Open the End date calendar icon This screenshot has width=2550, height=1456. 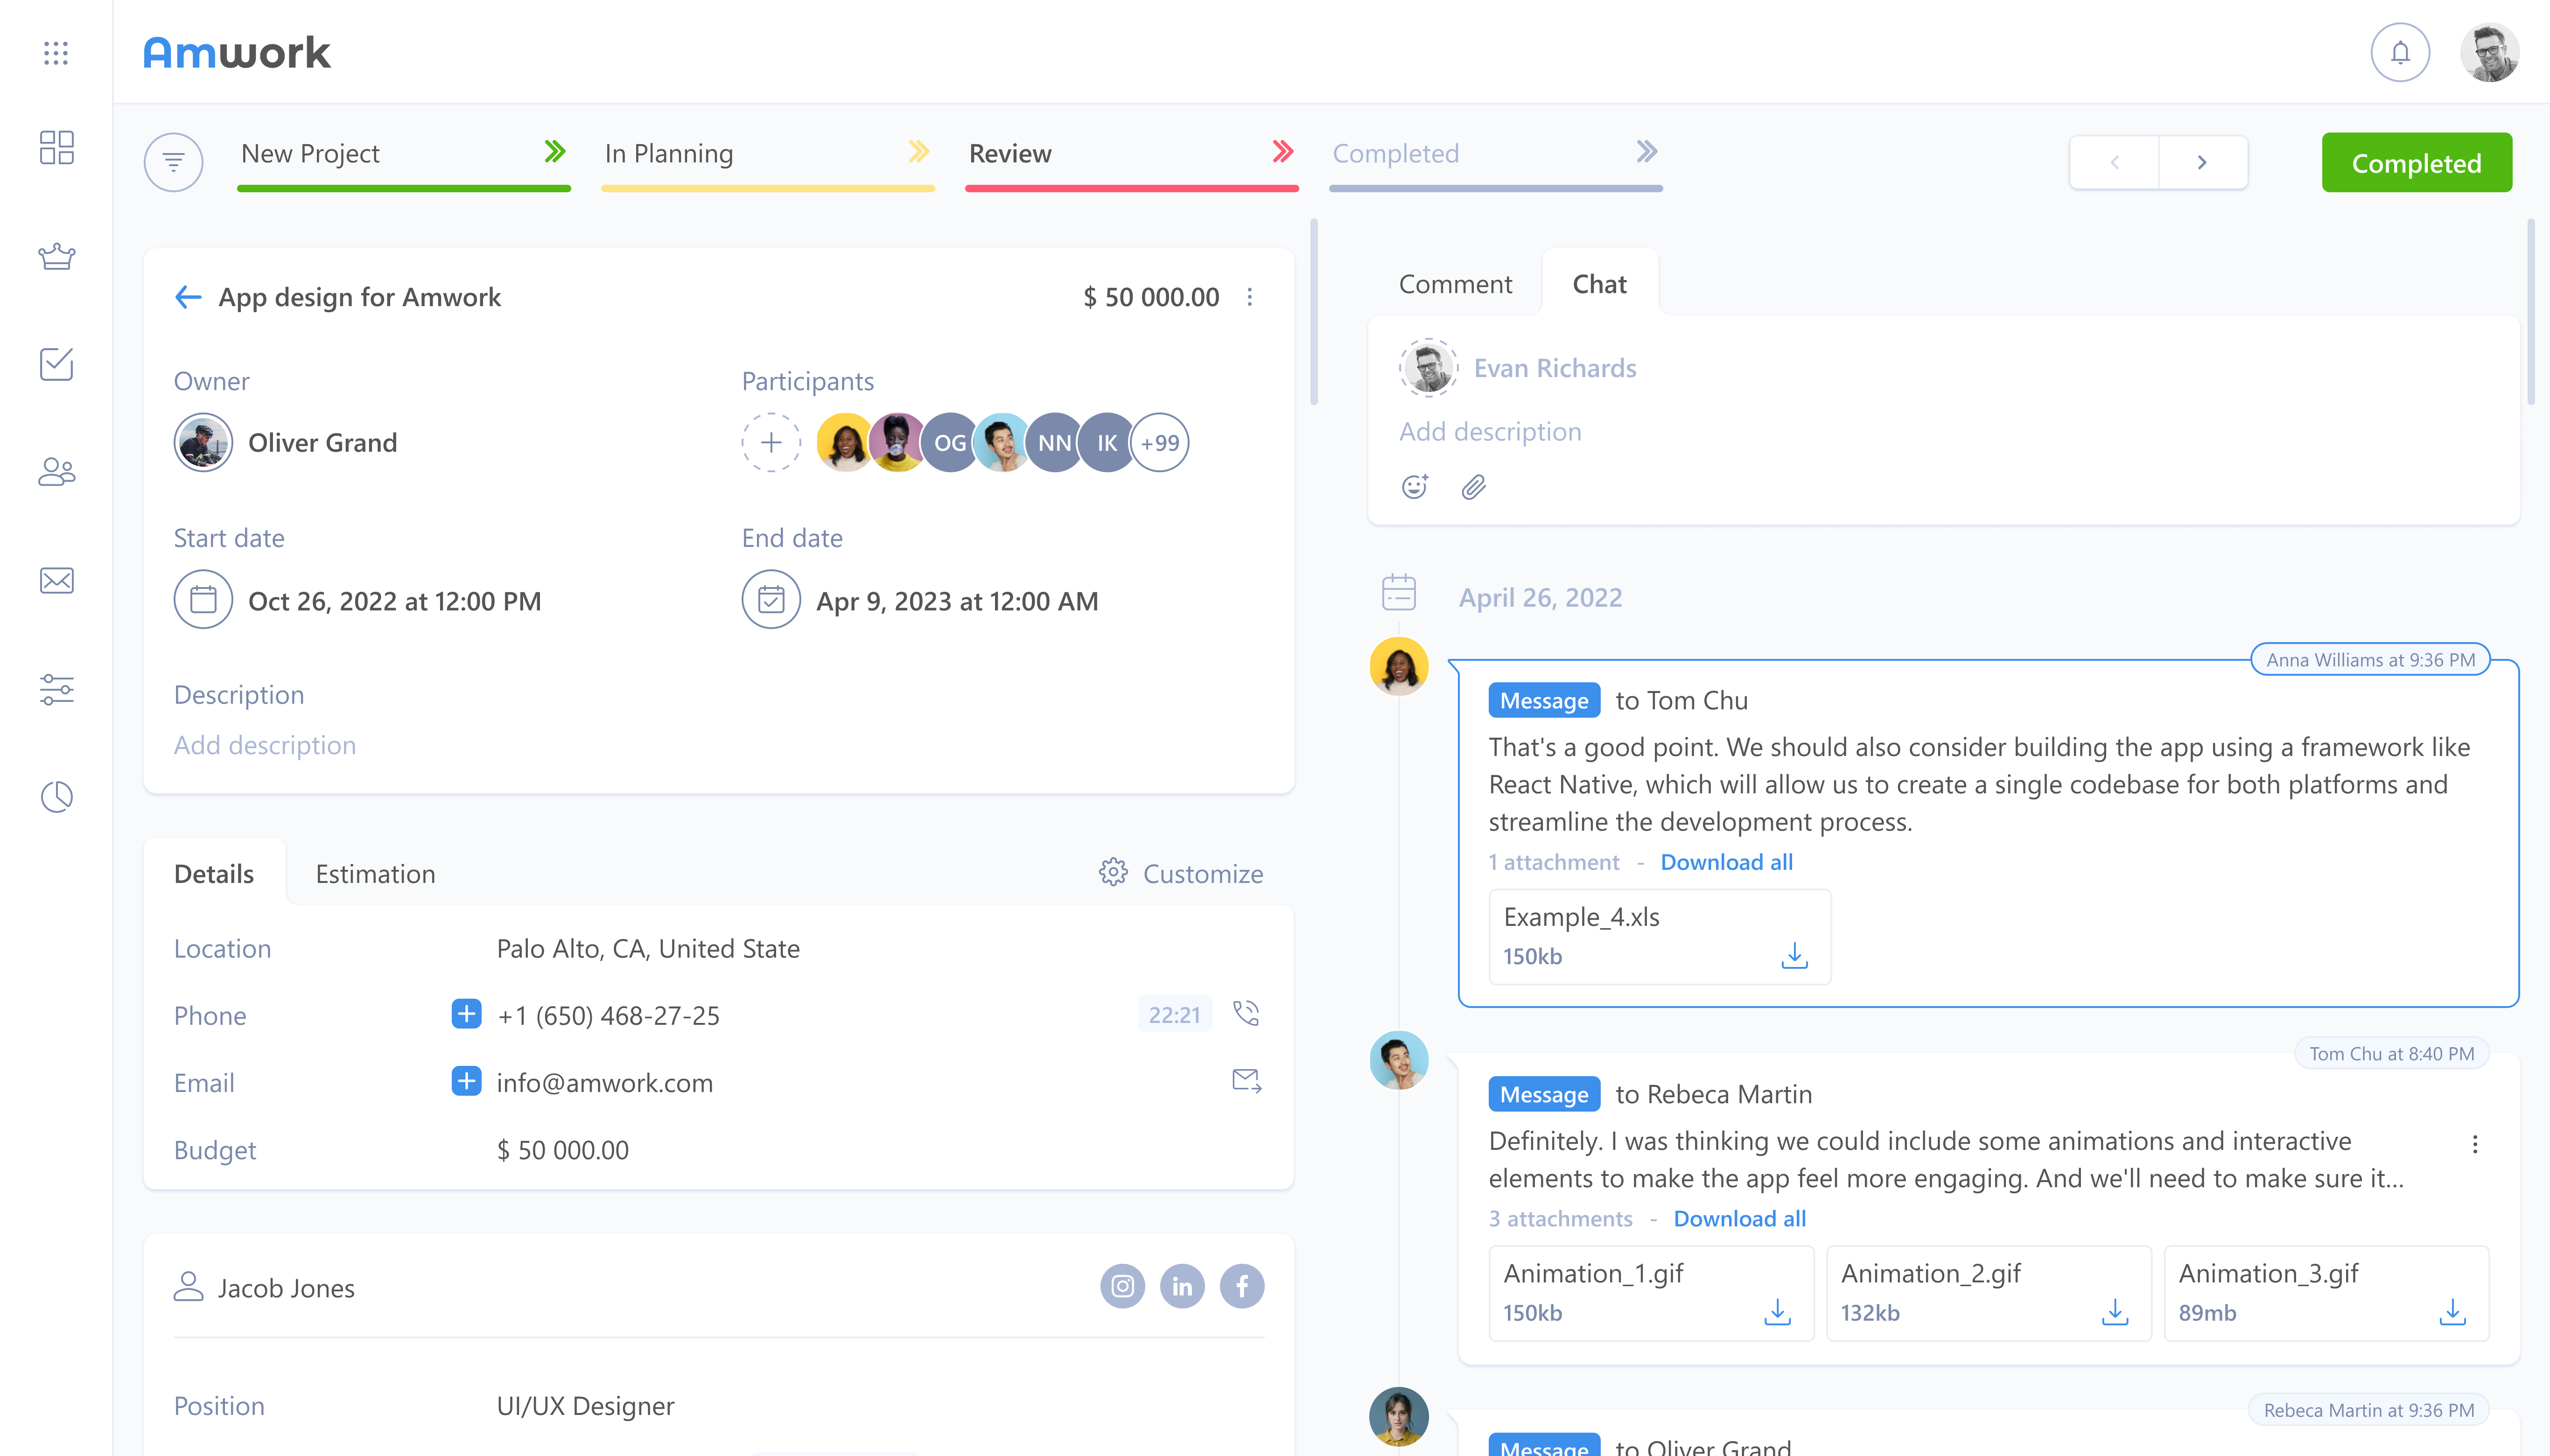771,600
